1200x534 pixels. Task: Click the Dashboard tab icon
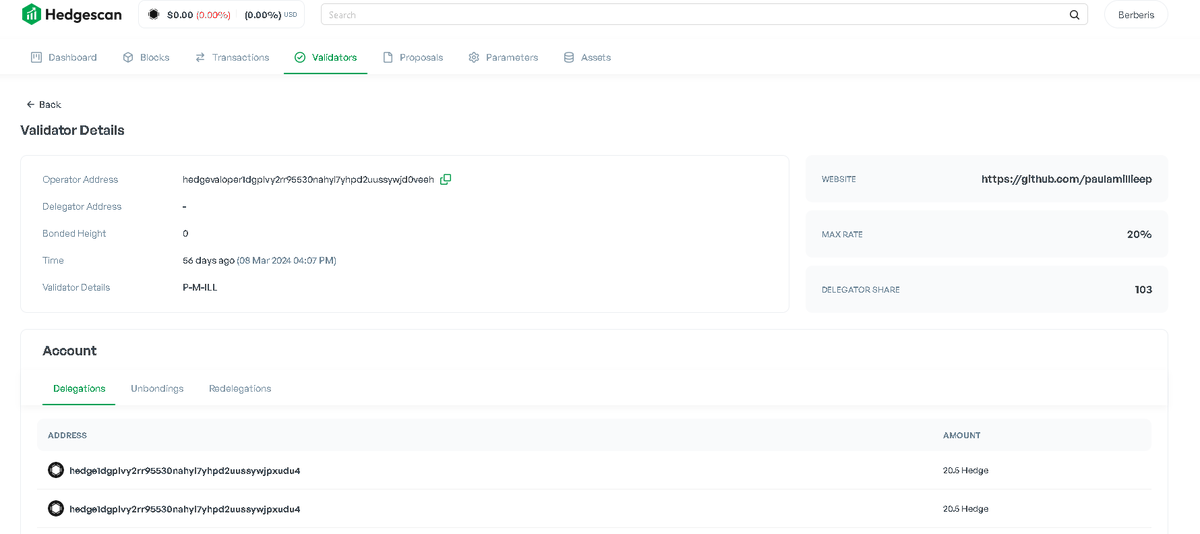click(x=36, y=57)
